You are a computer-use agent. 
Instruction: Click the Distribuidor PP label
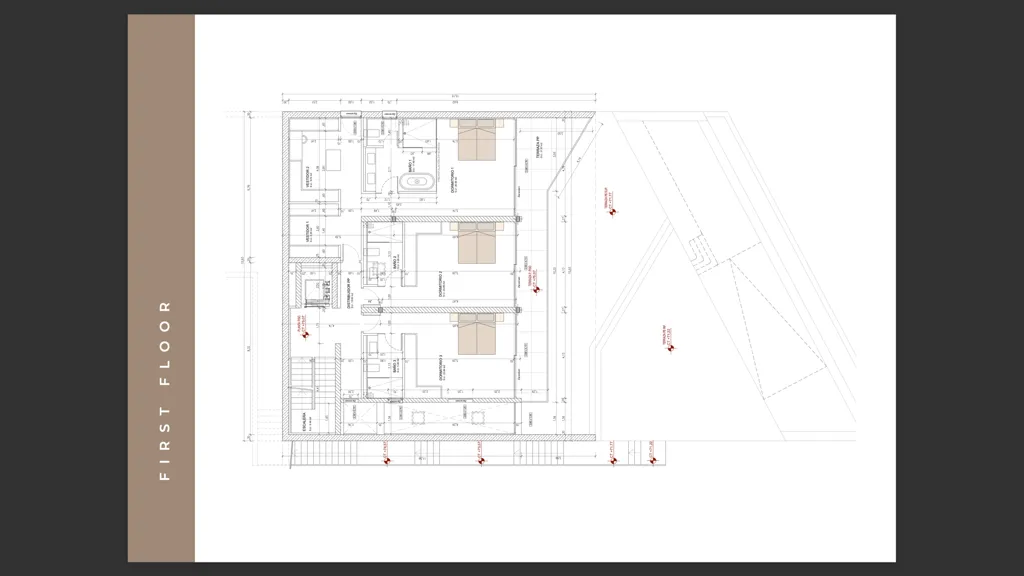[x=349, y=293]
